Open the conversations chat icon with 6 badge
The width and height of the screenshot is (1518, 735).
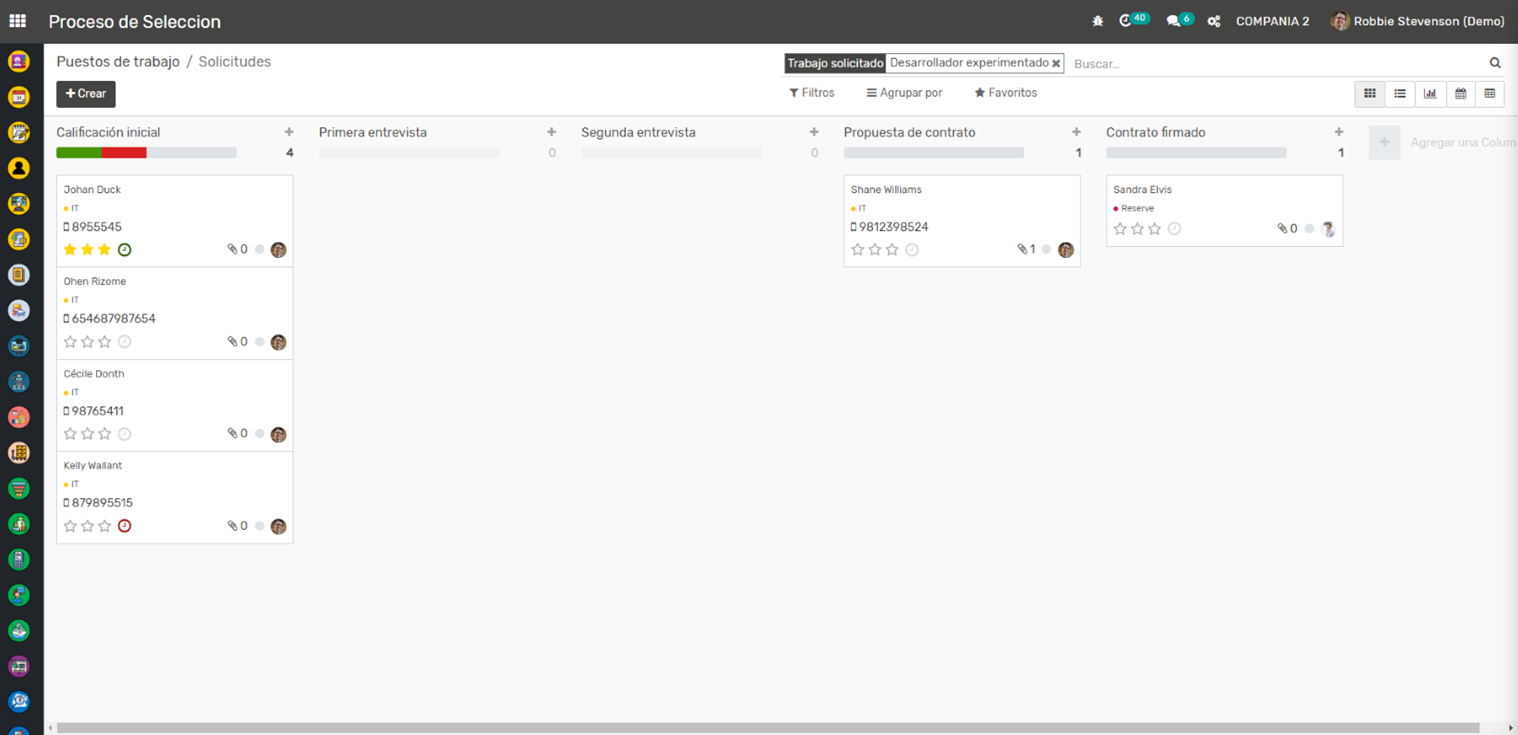pos(1174,21)
